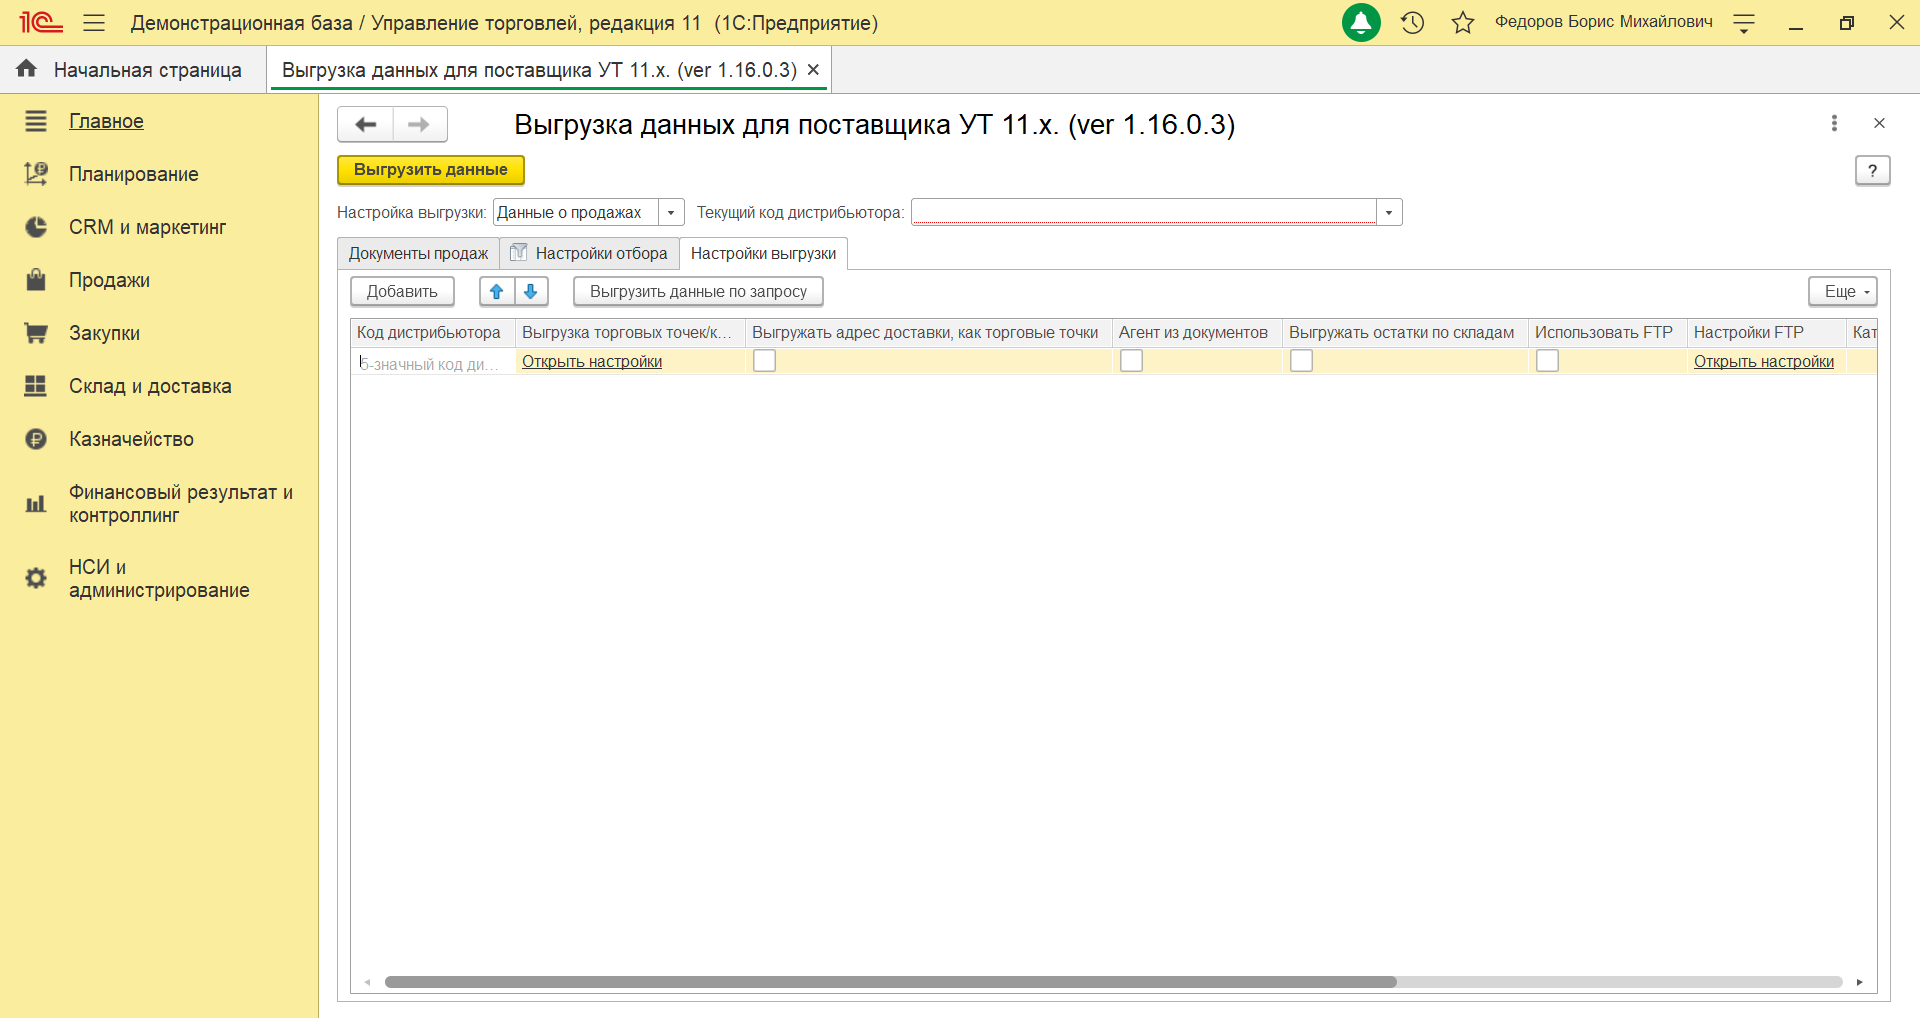Image resolution: width=1920 pixels, height=1018 pixels.
Task: Toggle Выгружать адрес доставки checkbox
Action: click(x=765, y=361)
